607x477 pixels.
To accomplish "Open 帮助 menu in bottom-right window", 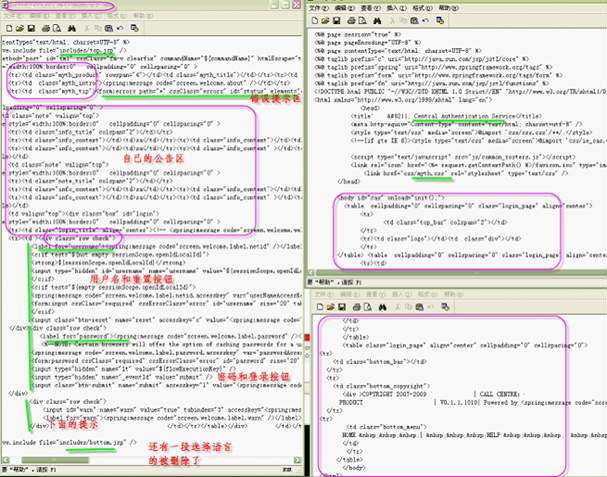I will point(454,294).
